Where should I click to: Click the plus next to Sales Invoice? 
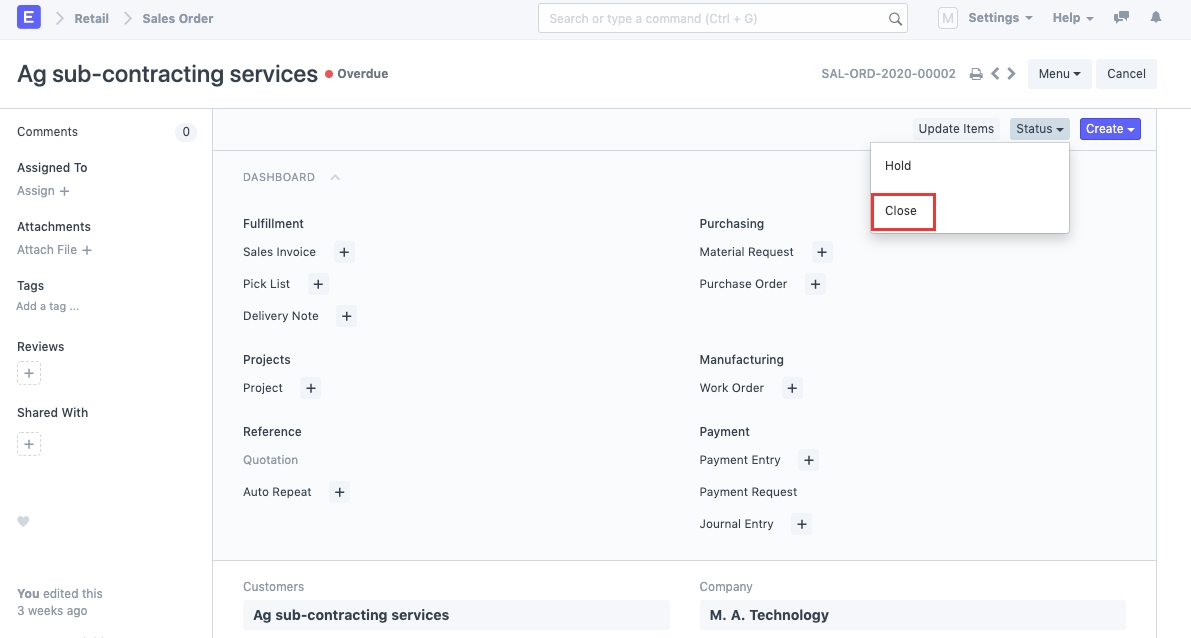point(344,252)
